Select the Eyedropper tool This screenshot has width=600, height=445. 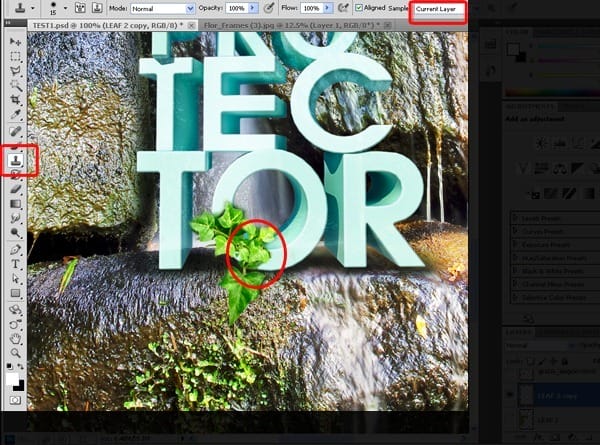coord(15,115)
